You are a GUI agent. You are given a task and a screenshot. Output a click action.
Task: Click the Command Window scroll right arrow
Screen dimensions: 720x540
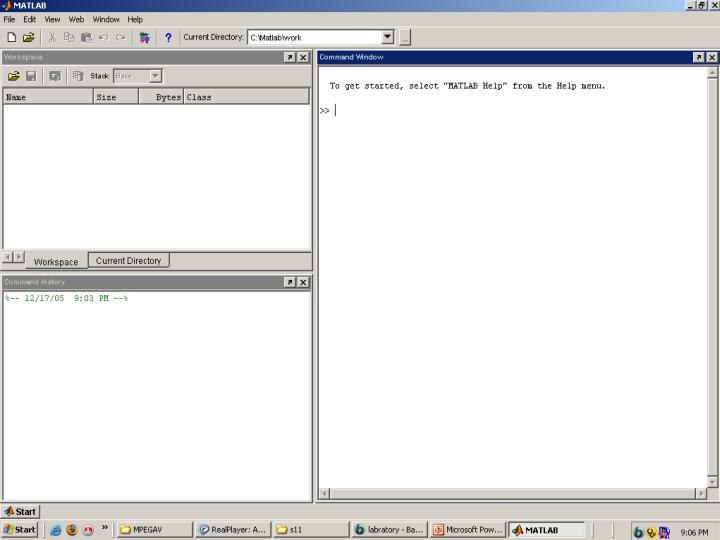point(701,493)
